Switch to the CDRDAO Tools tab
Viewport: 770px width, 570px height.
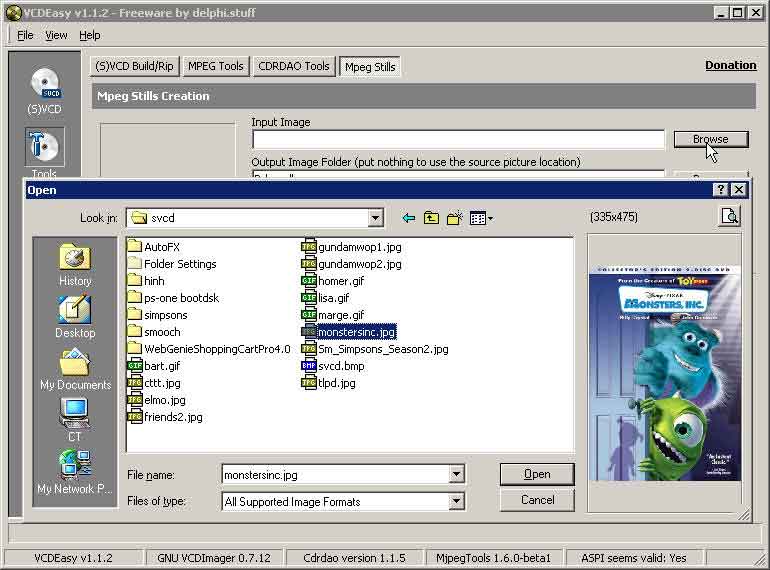(293, 67)
